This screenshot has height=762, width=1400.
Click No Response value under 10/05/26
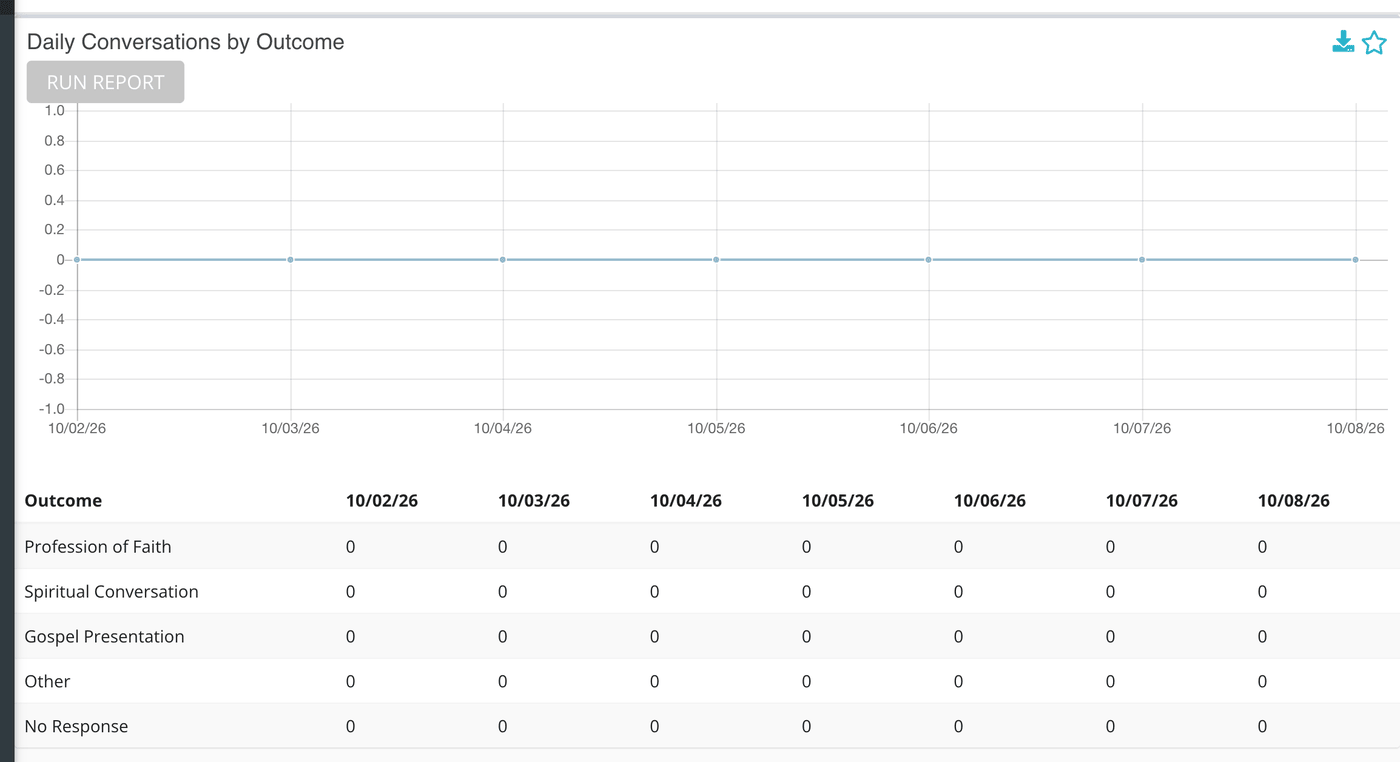point(806,727)
